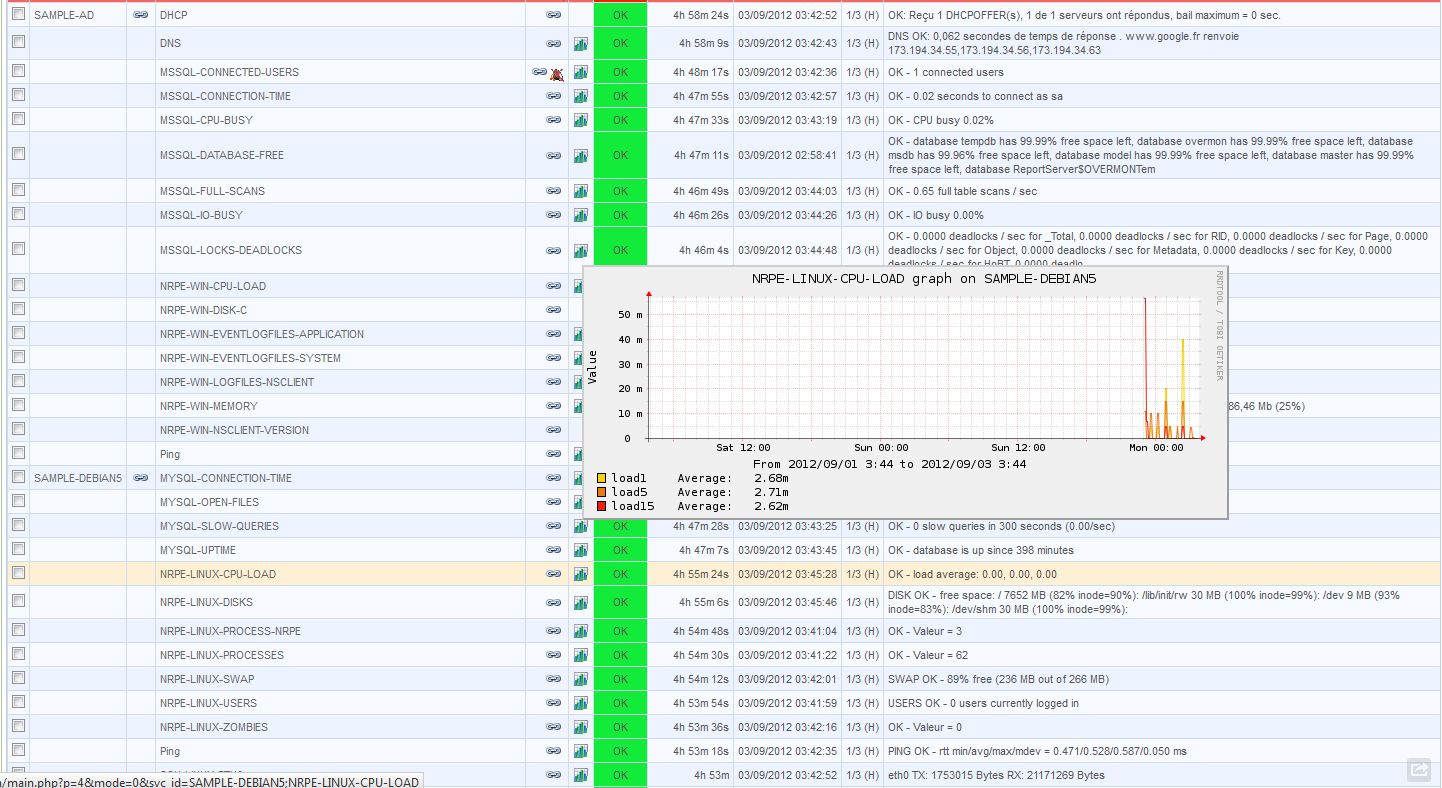This screenshot has width=1442, height=788.
Task: Click the chain link icon for NRPE-WIN-DISK-C
Action: pos(553,311)
